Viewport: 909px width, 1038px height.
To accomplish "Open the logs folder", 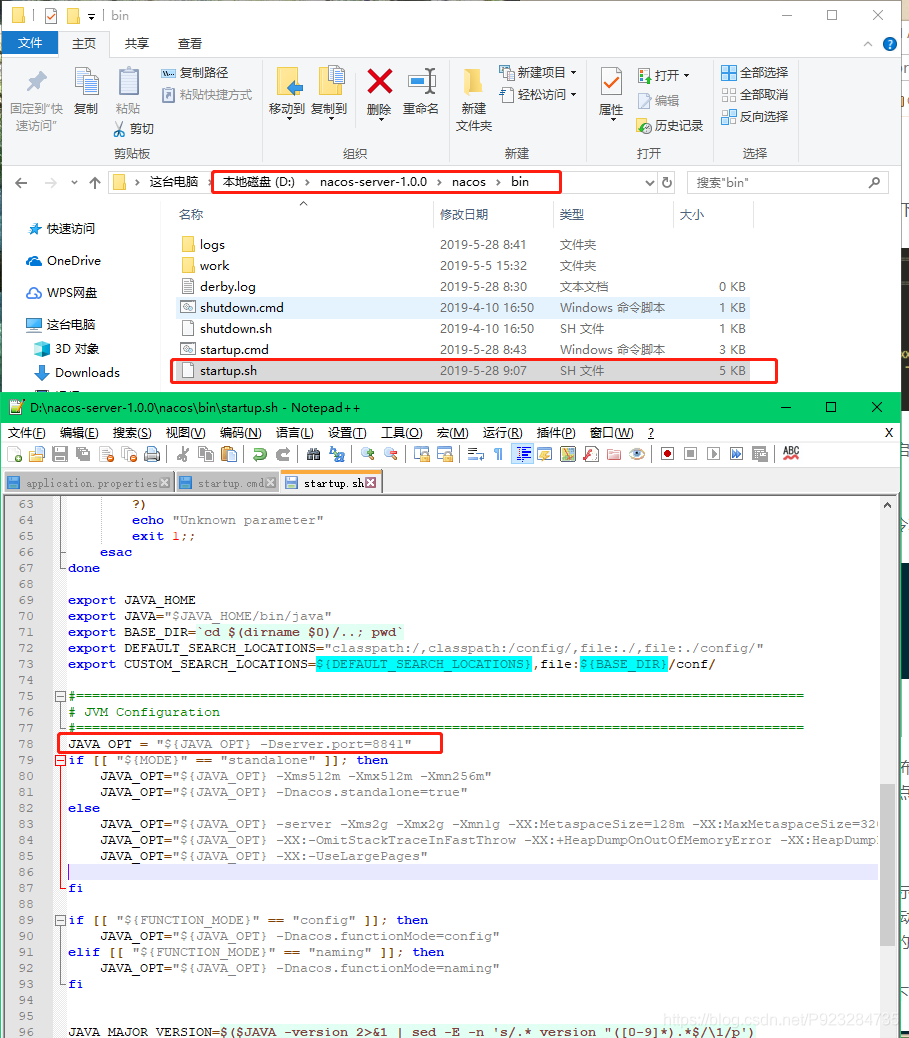I will tap(212, 245).
